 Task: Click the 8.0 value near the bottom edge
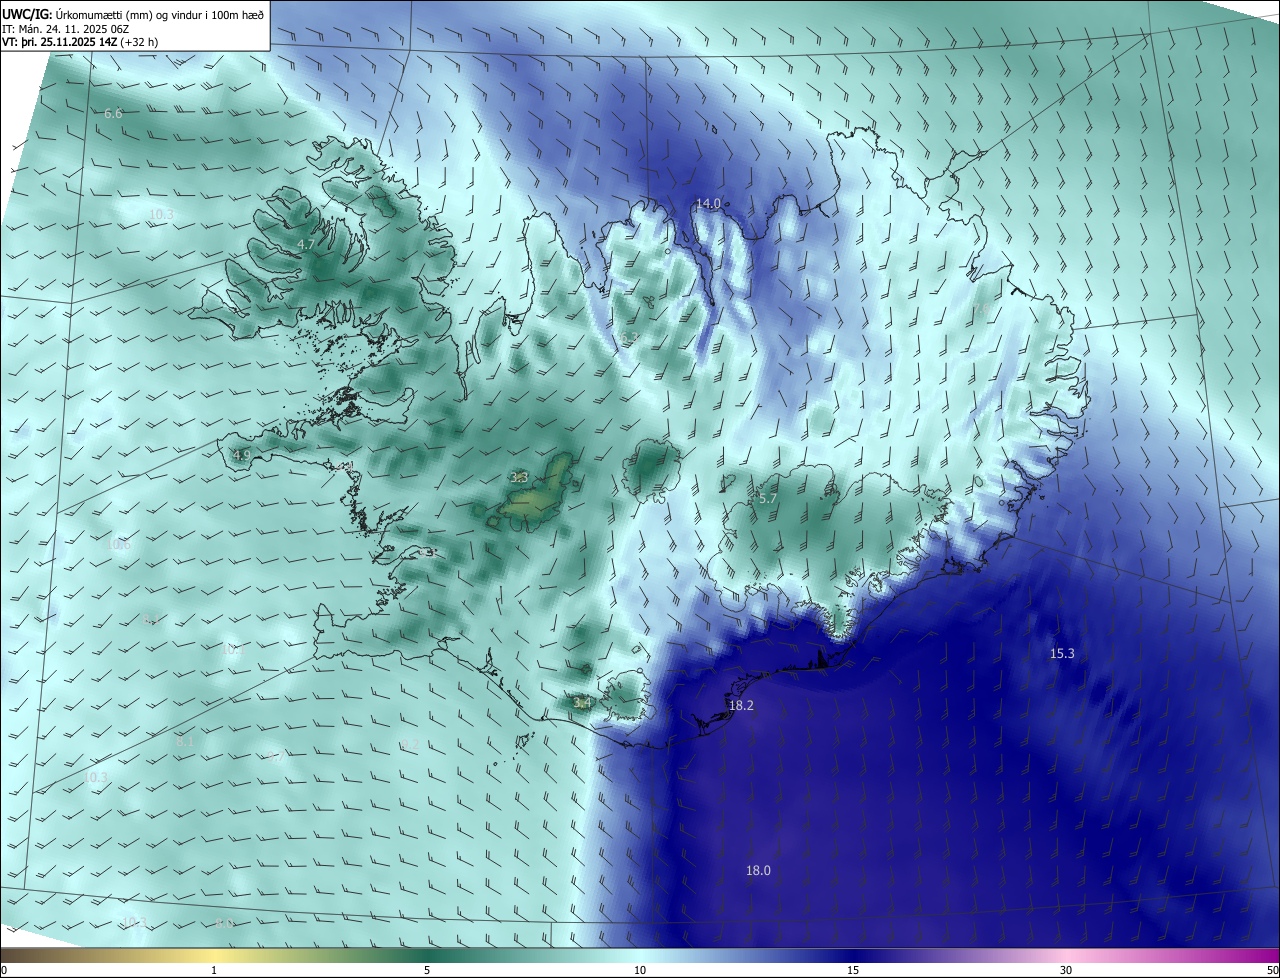(x=225, y=923)
